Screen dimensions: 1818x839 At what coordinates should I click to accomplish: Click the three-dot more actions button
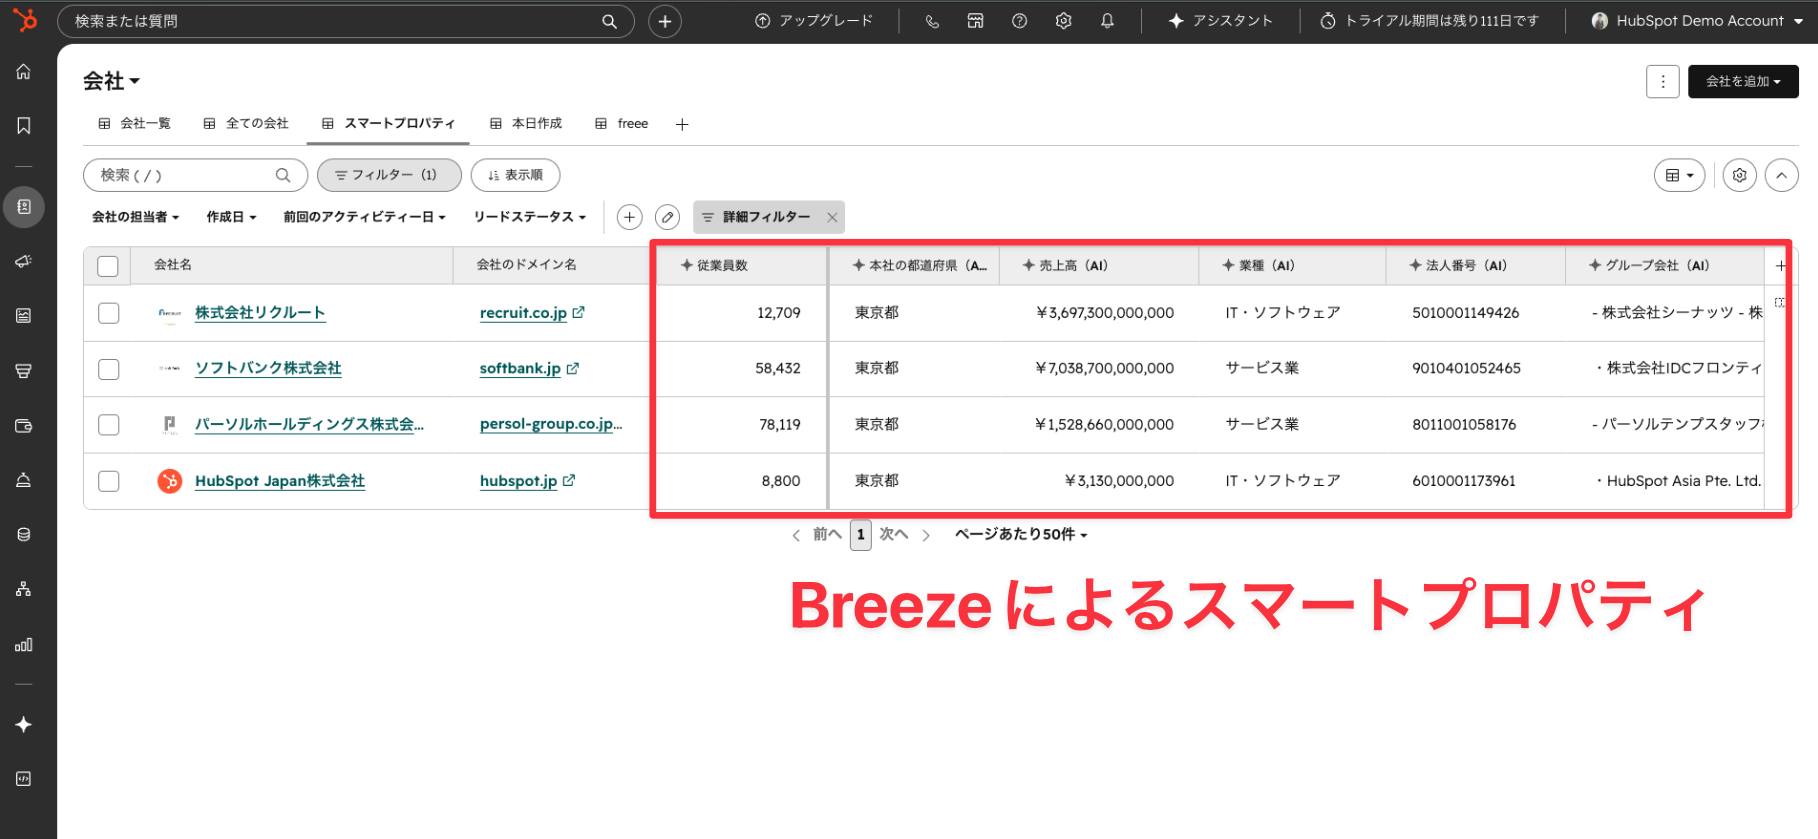pyautogui.click(x=1663, y=82)
